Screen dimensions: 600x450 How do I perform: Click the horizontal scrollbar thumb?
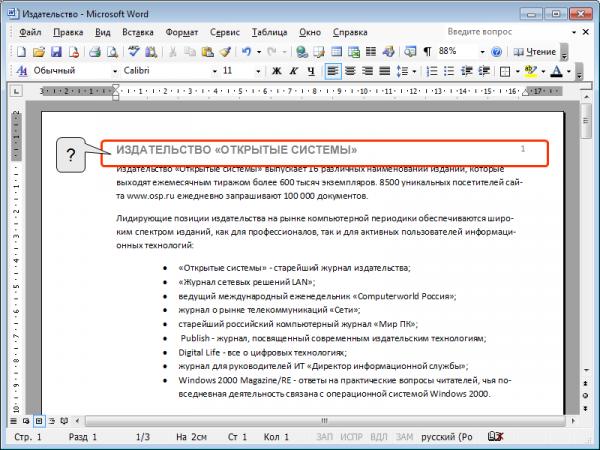325,421
